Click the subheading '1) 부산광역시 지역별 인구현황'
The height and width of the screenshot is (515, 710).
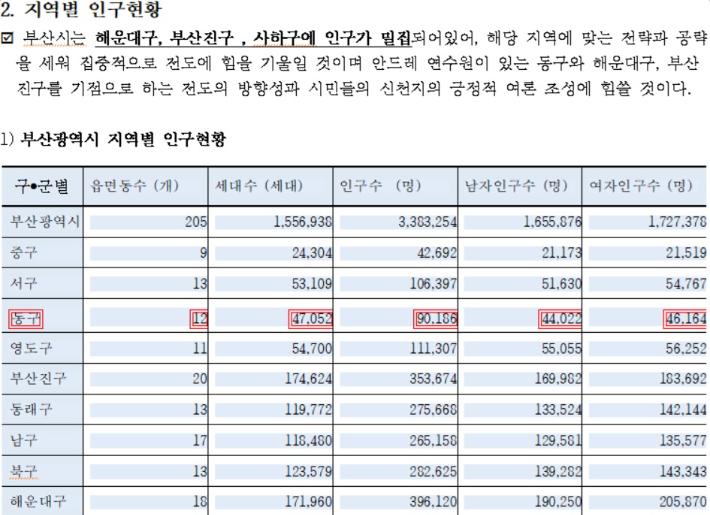(113, 139)
